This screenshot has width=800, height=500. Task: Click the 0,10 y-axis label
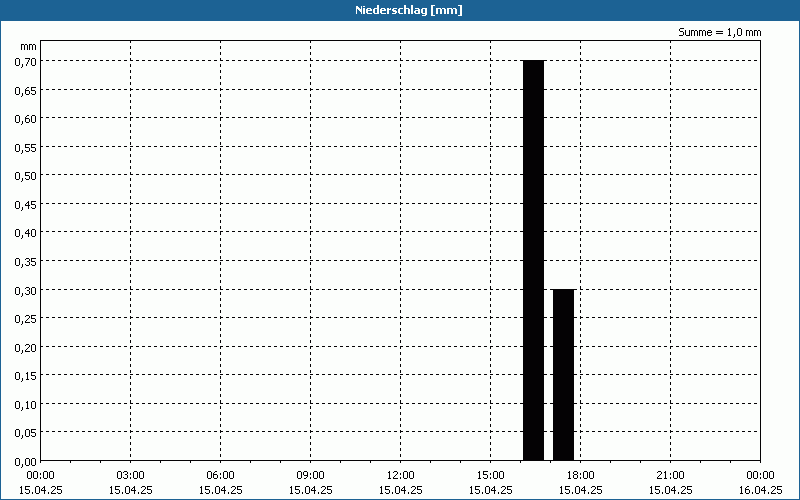[x=26, y=404]
